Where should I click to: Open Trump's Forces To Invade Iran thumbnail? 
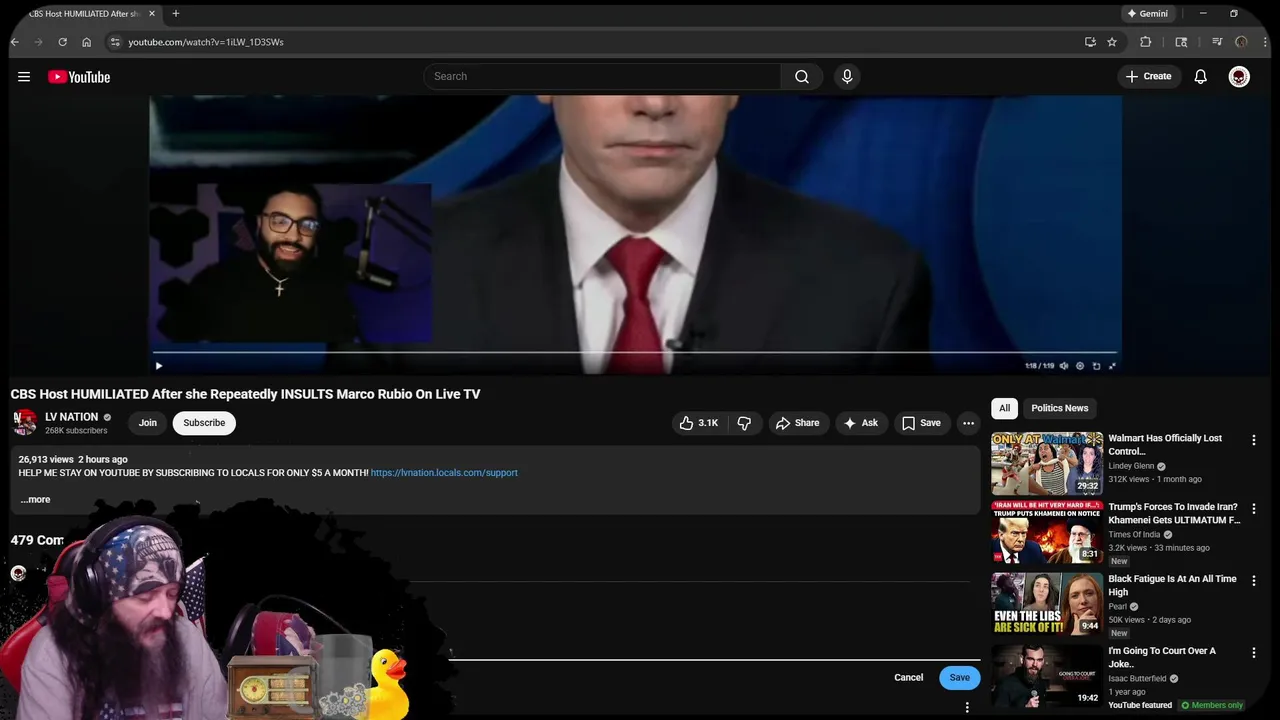tap(1047, 533)
